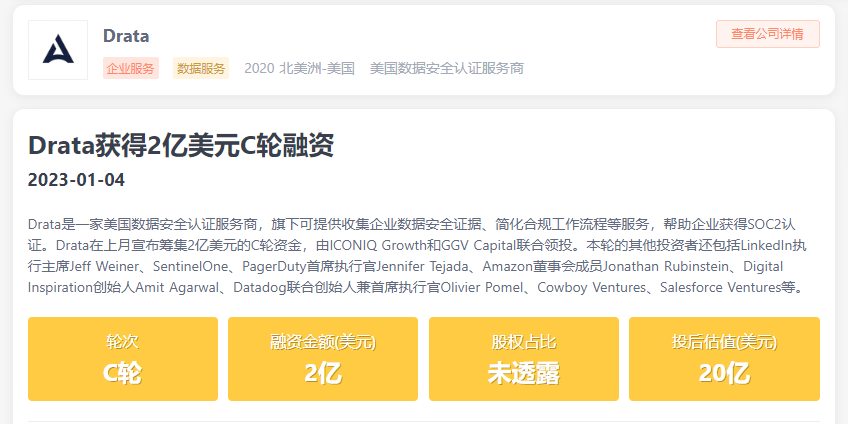
Task: Select the 数据服务 tag
Action: click(201, 68)
